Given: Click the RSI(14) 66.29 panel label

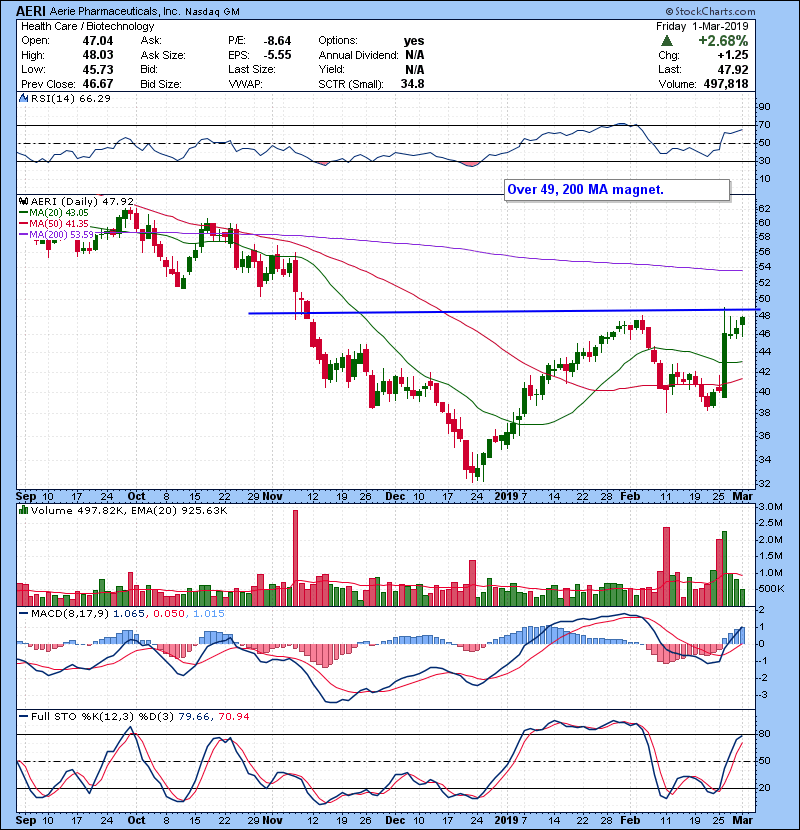Looking at the screenshot, I should pyautogui.click(x=70, y=98).
